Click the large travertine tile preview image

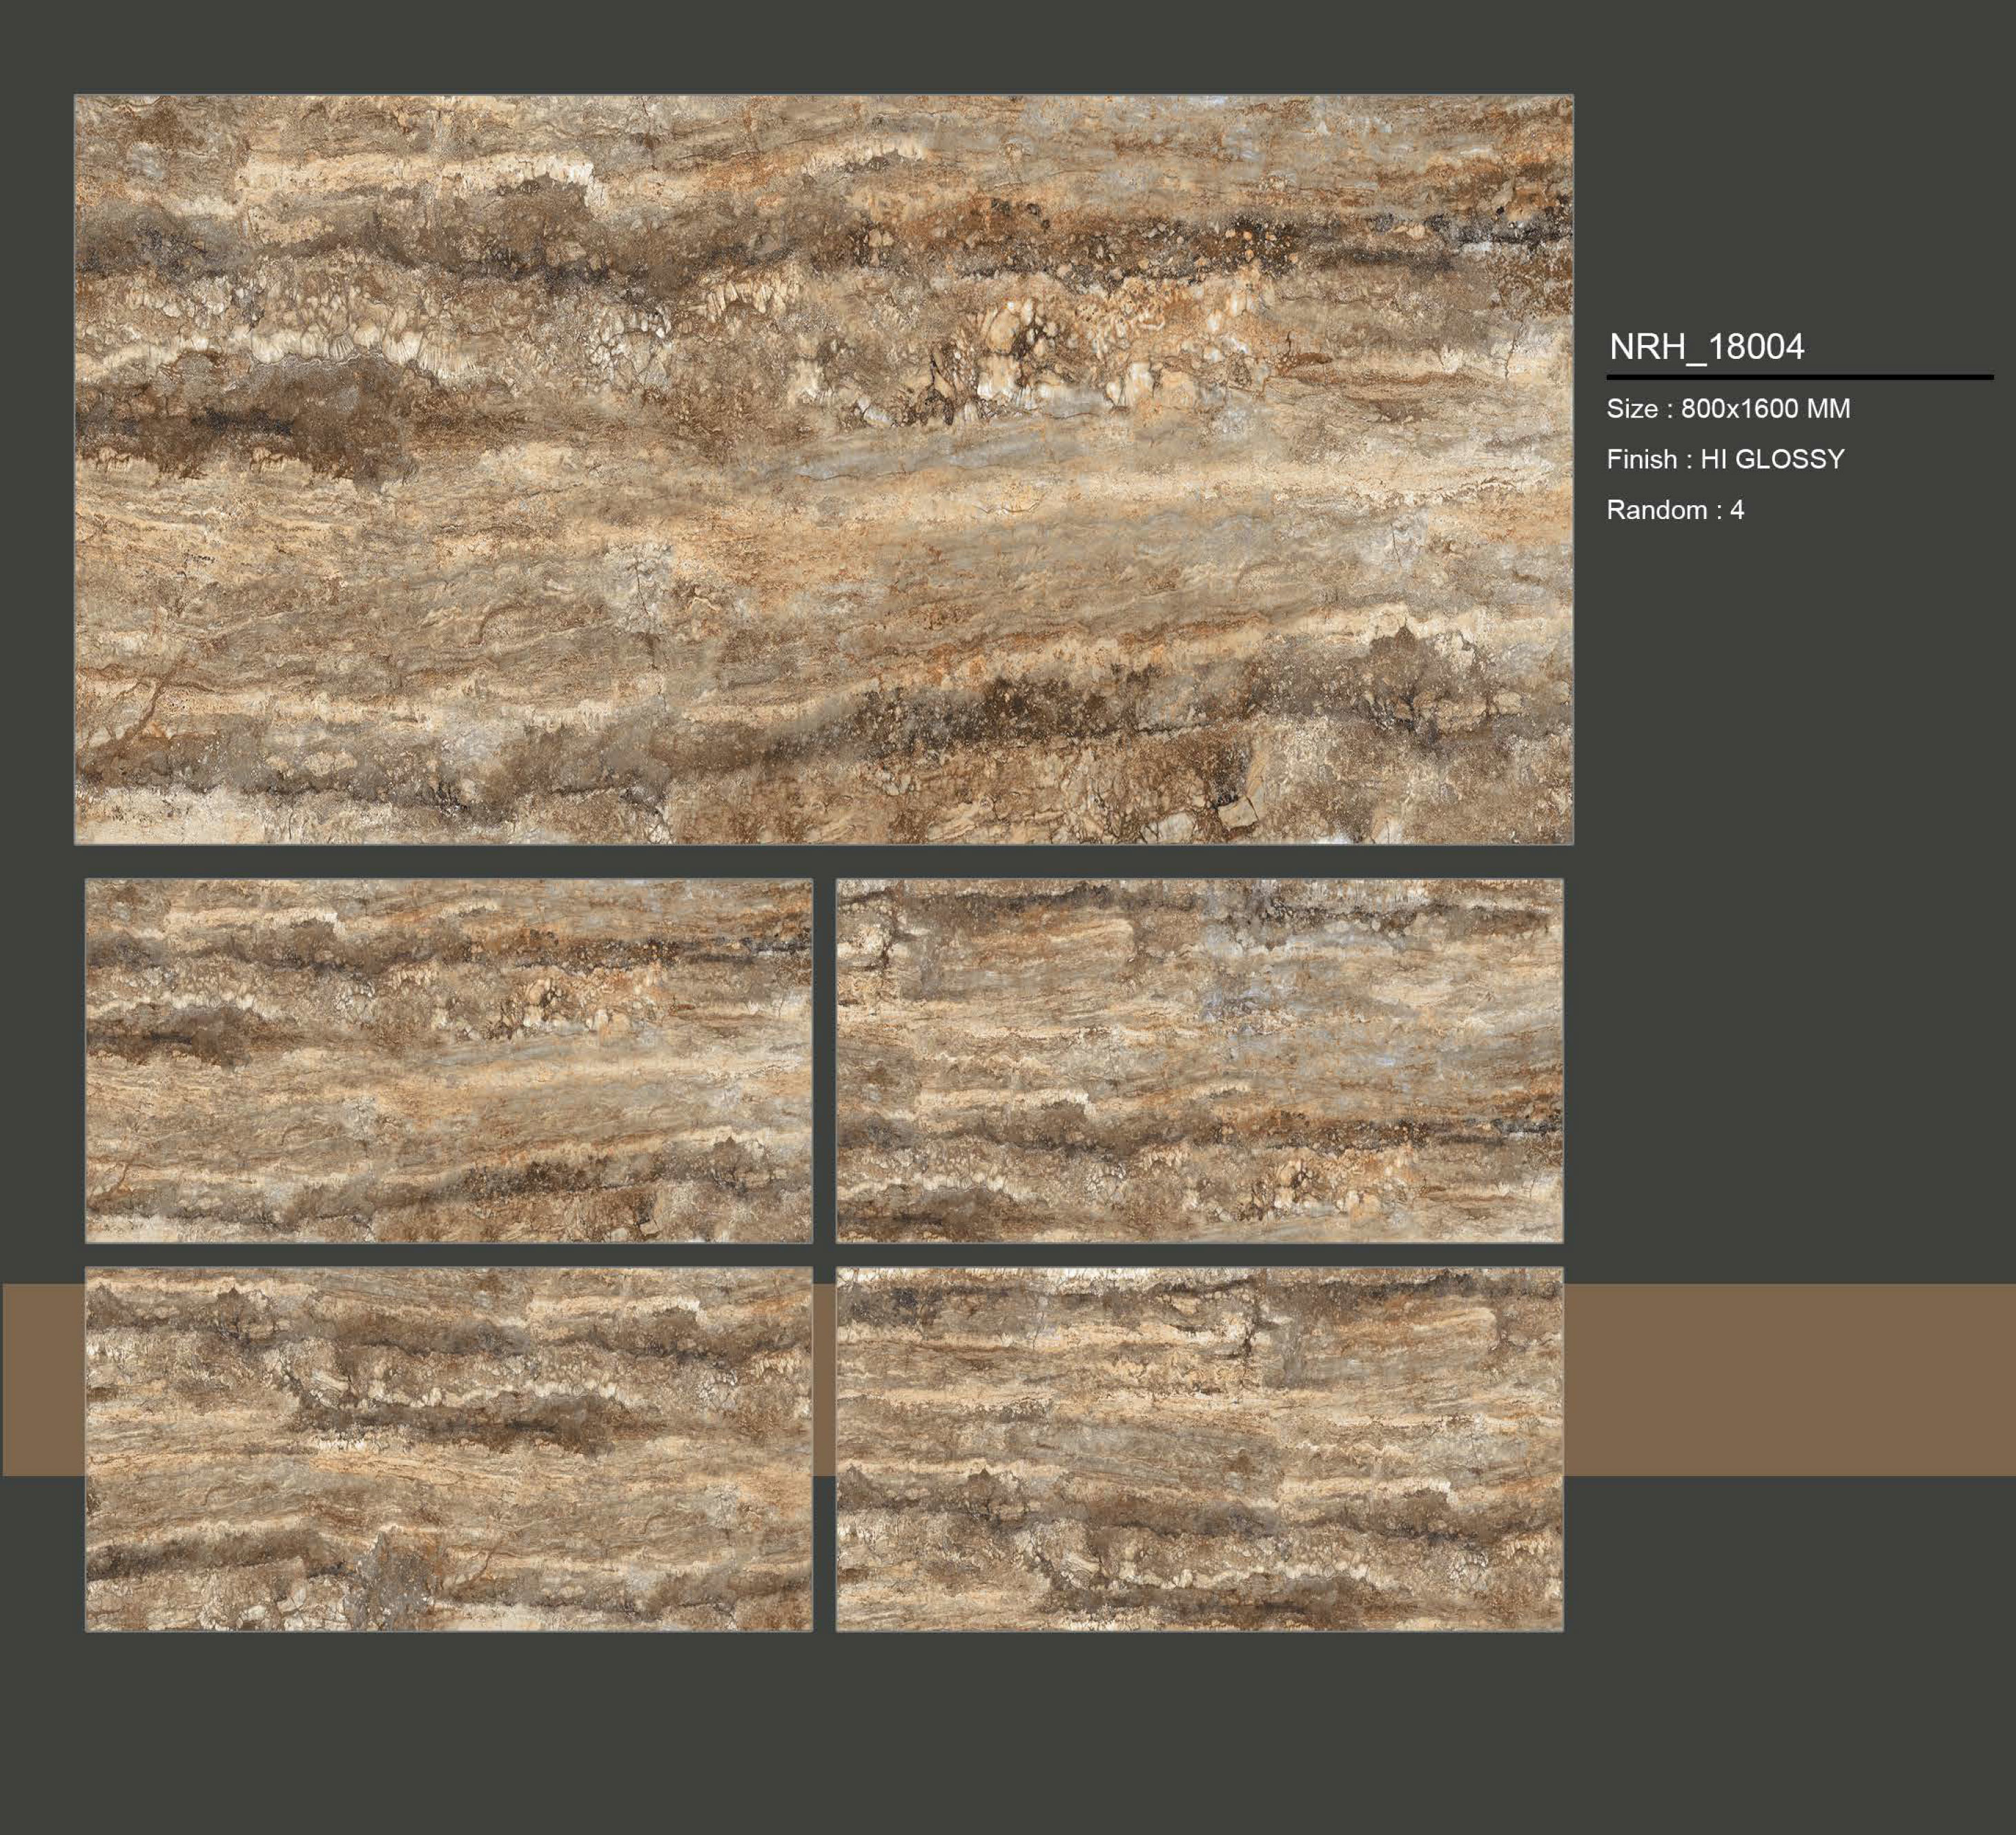point(823,469)
